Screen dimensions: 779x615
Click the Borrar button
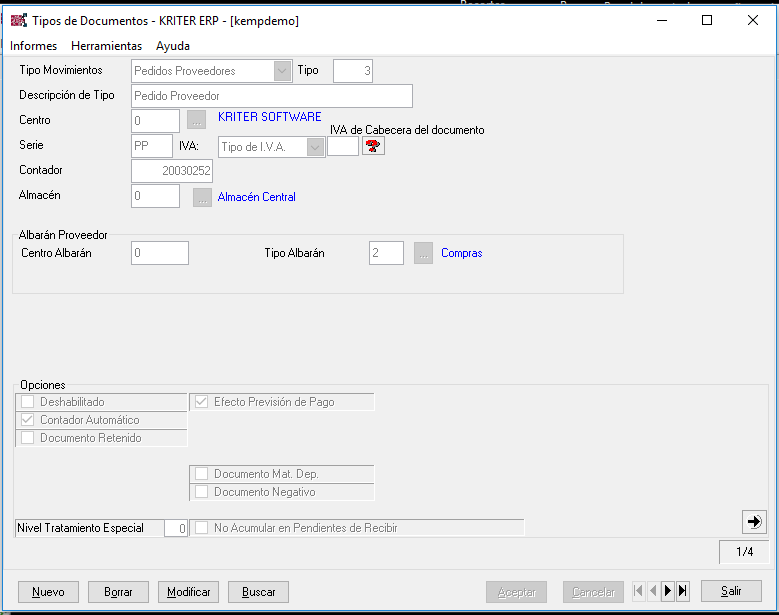pyautogui.click(x=118, y=592)
